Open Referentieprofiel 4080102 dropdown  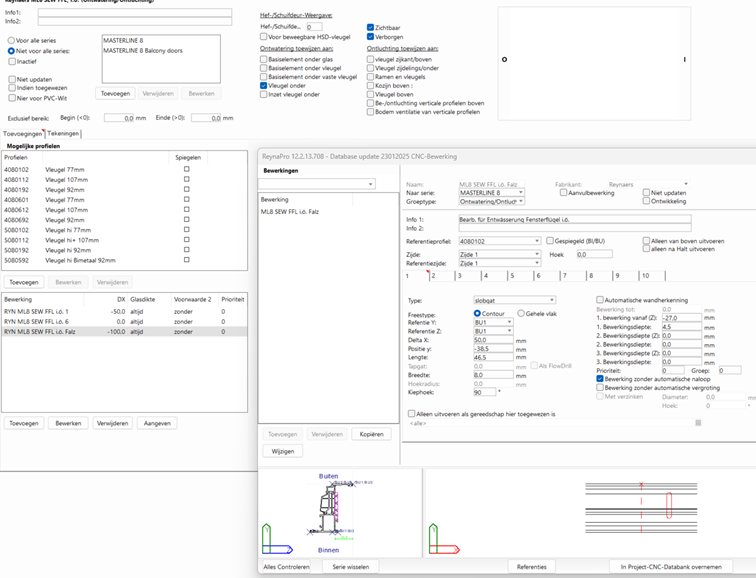pyautogui.click(x=537, y=241)
